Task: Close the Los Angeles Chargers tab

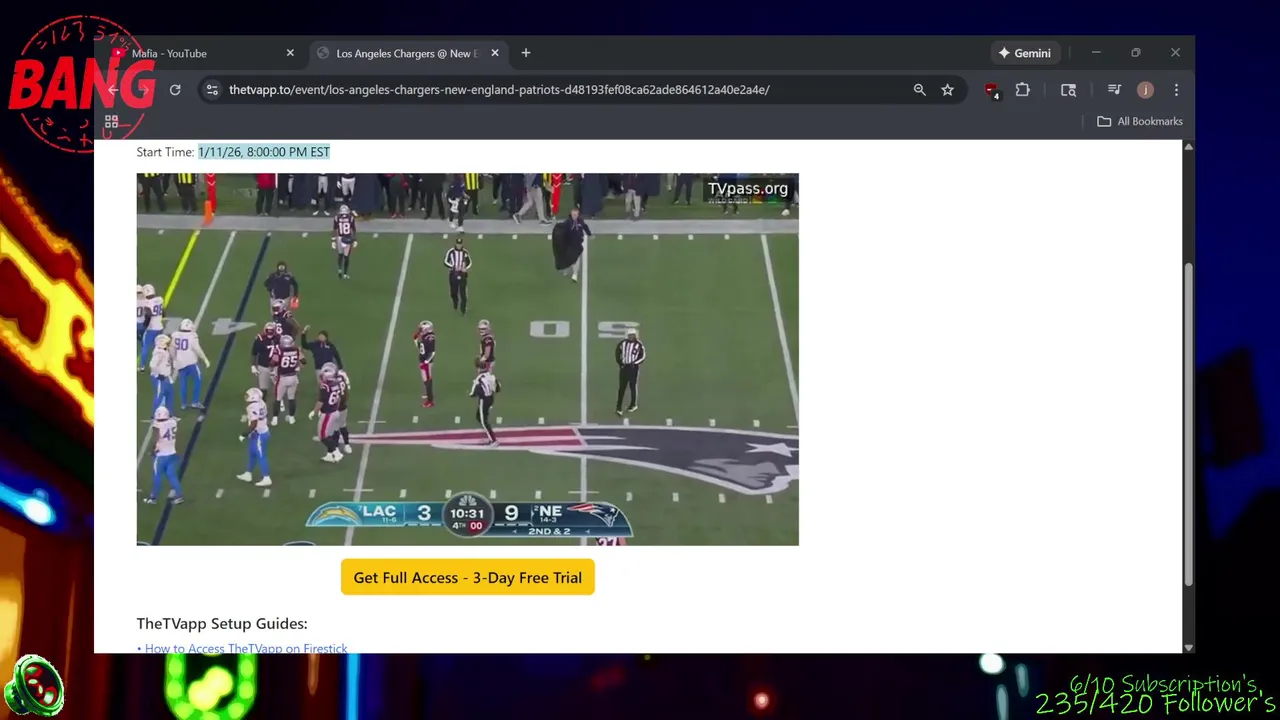Action: click(494, 53)
